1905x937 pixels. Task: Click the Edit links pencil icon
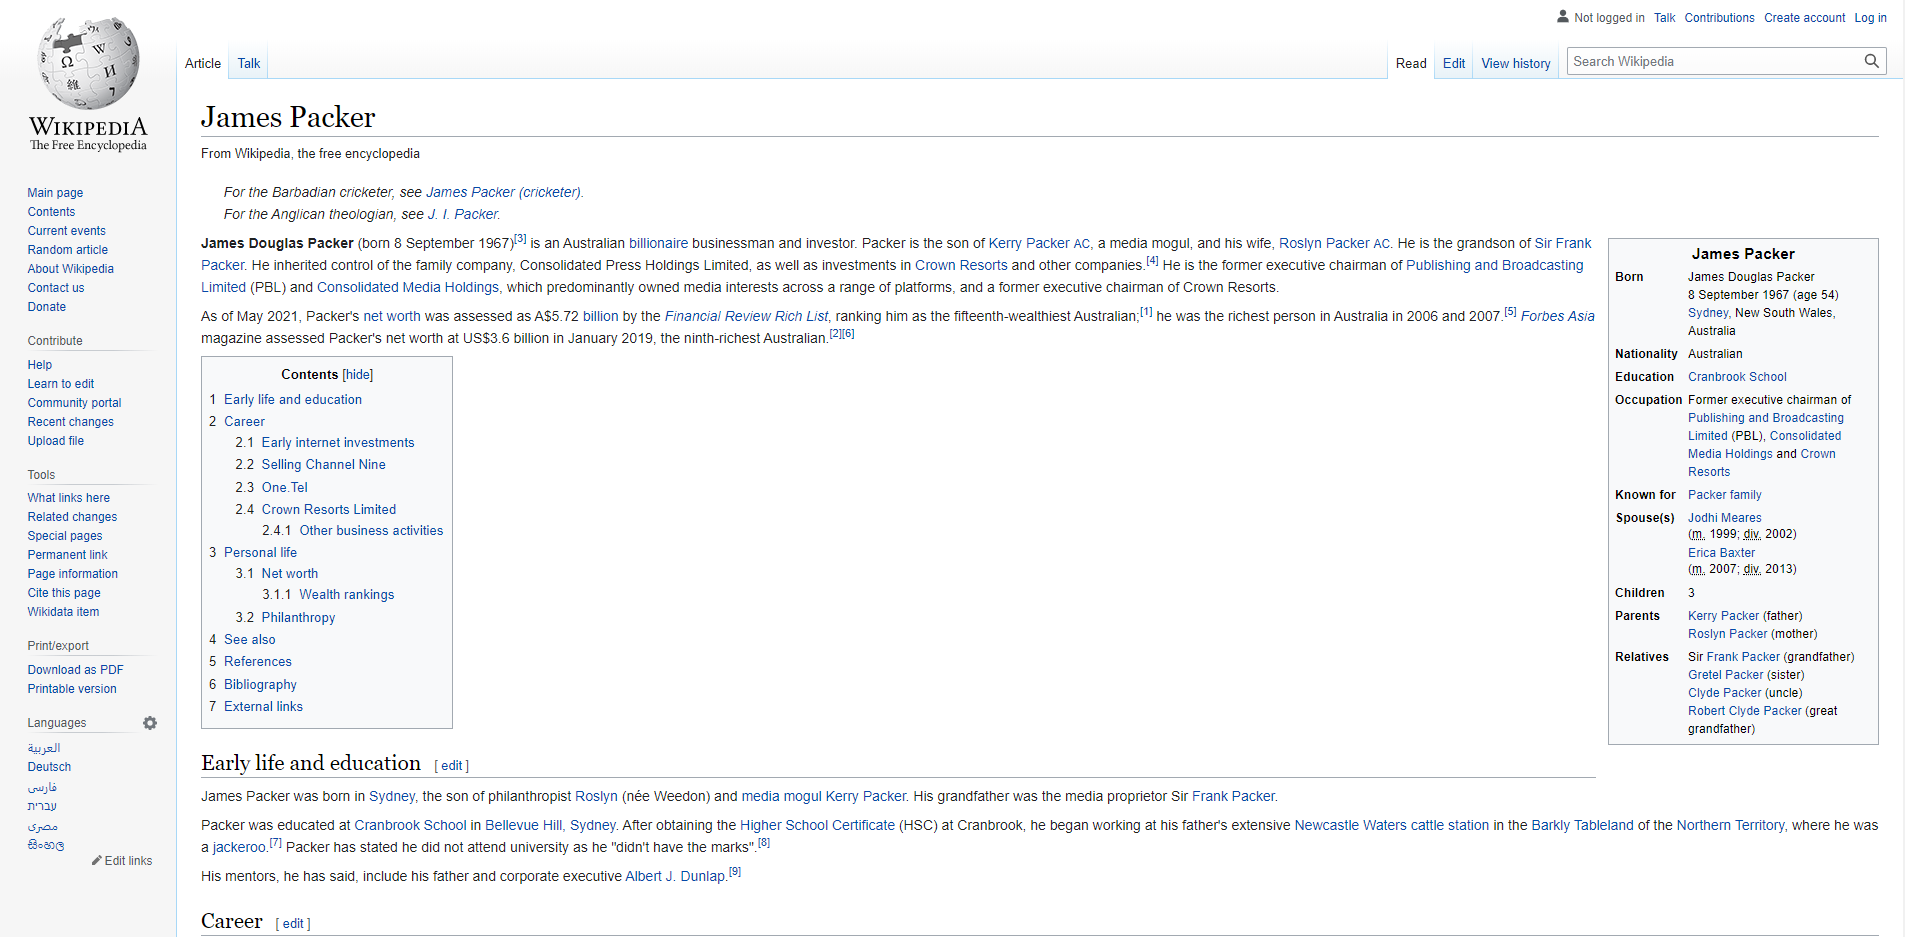click(x=97, y=860)
